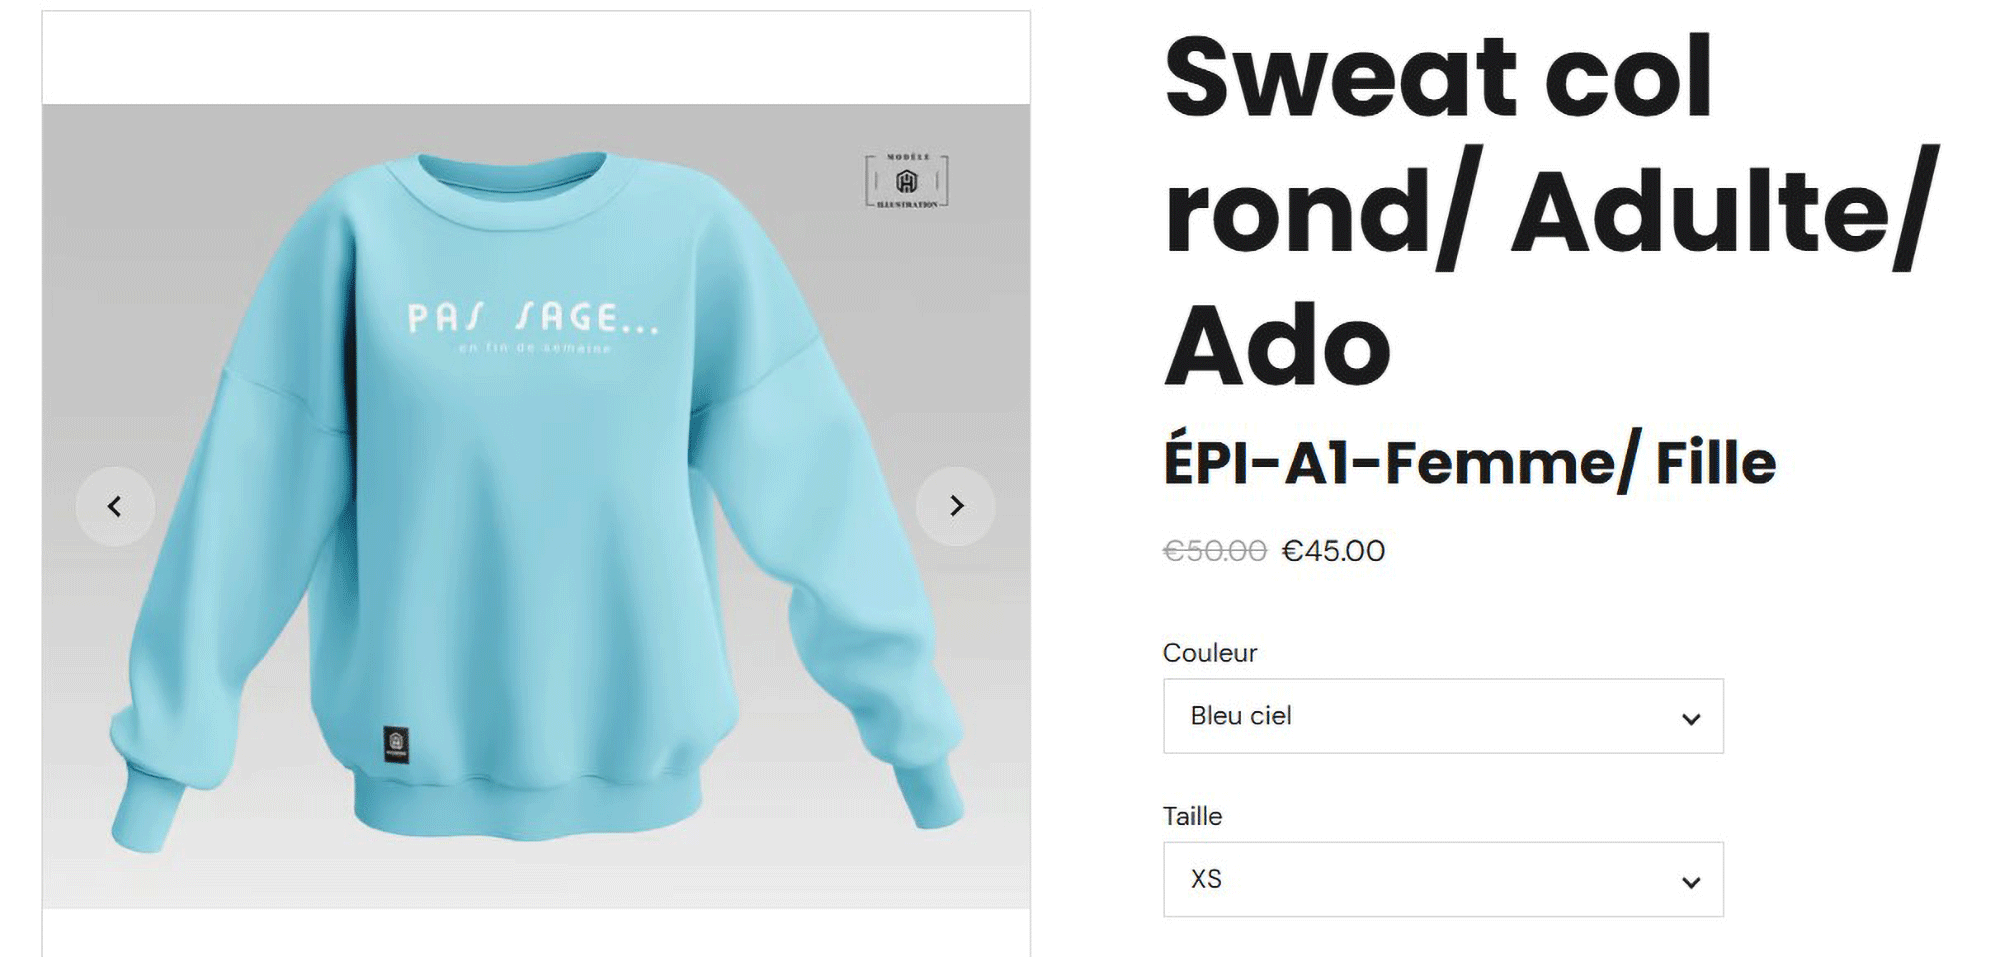Click the €45.00 sale price
Image resolution: width=2000 pixels, height=957 pixels.
1333,551
